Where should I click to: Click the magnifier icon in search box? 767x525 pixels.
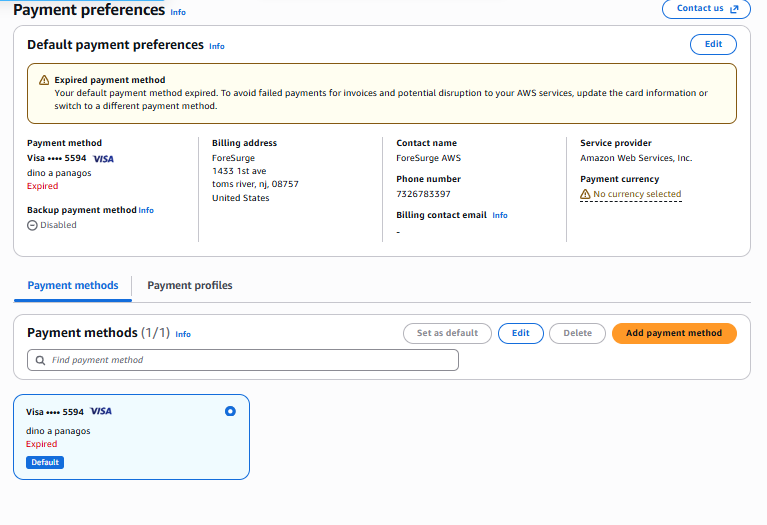pyautogui.click(x=41, y=360)
